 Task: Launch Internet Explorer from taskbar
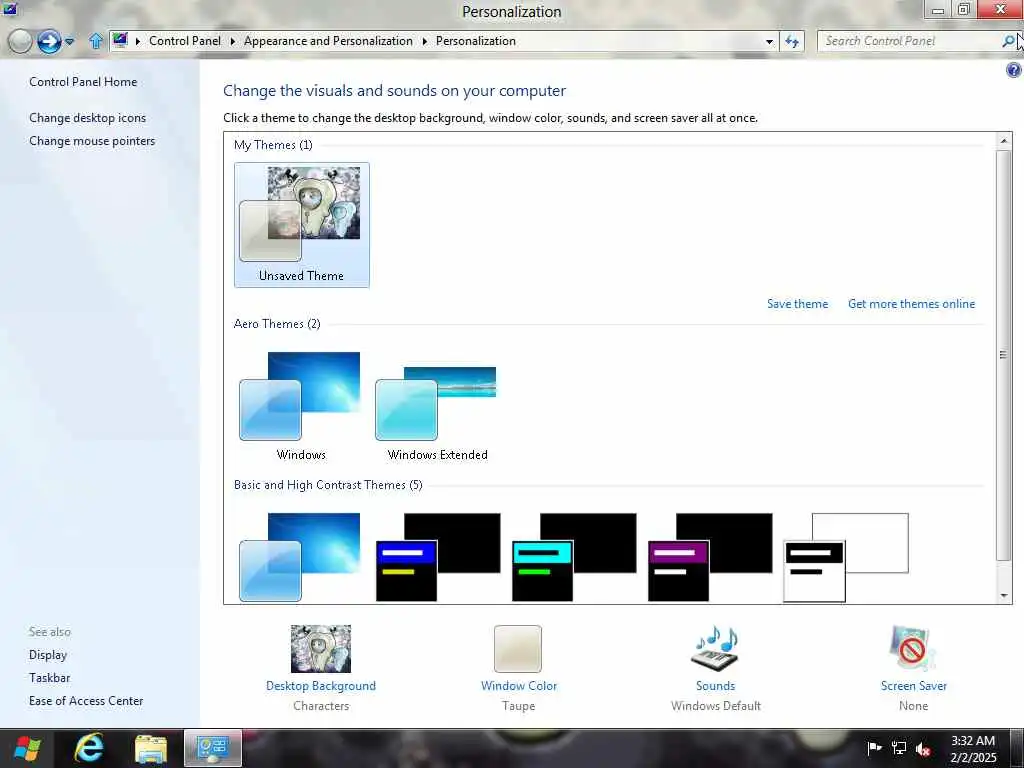89,748
